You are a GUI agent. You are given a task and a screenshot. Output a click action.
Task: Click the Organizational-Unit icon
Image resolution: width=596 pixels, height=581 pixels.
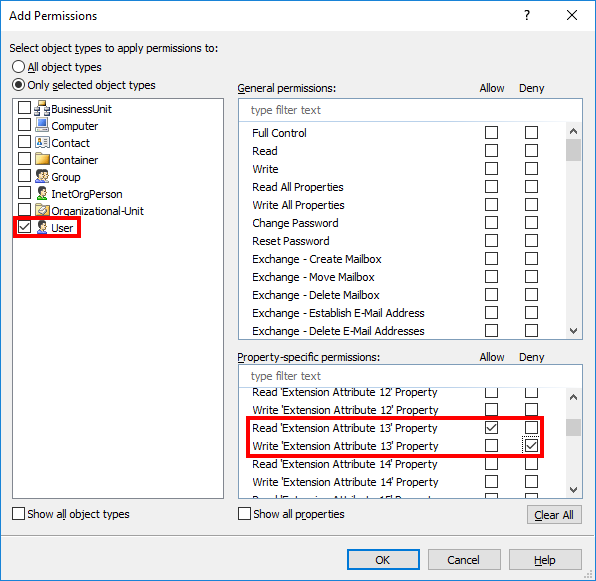42,210
